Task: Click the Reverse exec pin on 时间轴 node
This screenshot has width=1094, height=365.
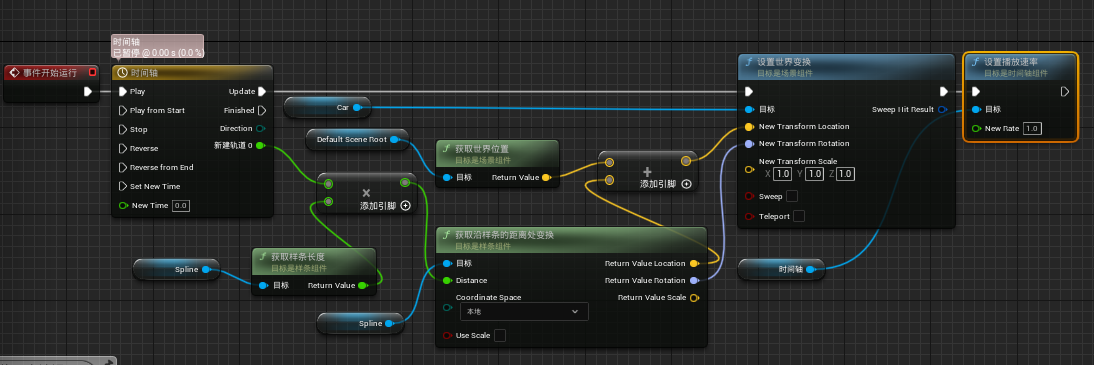Action: click(123, 148)
